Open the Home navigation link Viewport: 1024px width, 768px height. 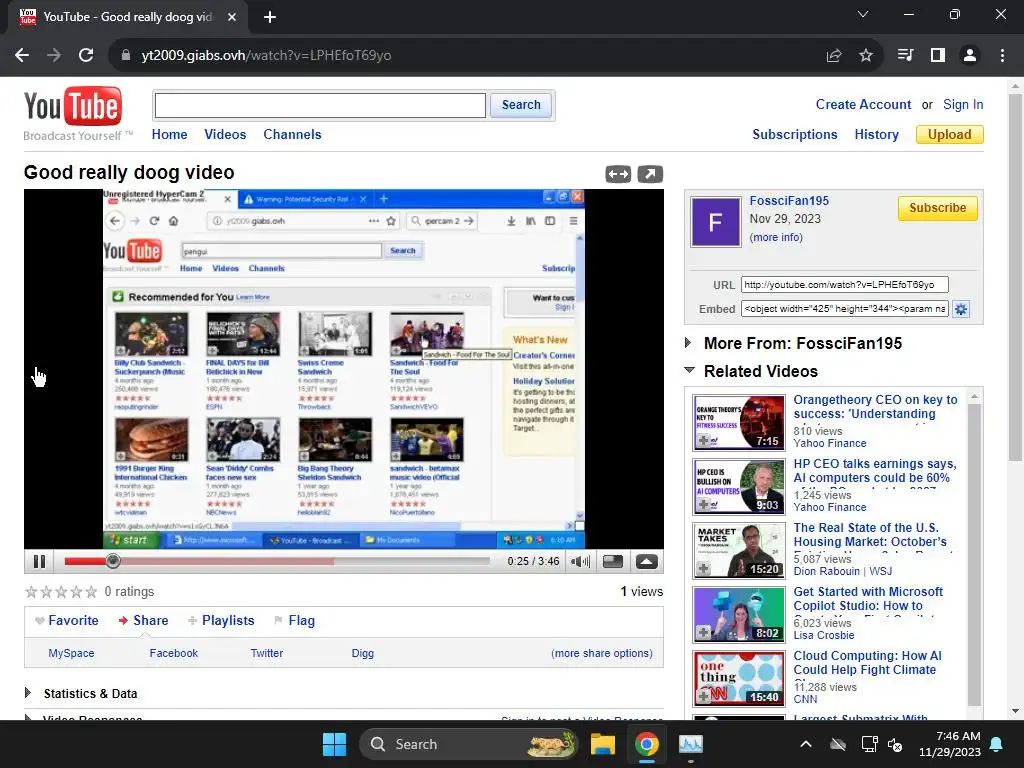pos(169,135)
